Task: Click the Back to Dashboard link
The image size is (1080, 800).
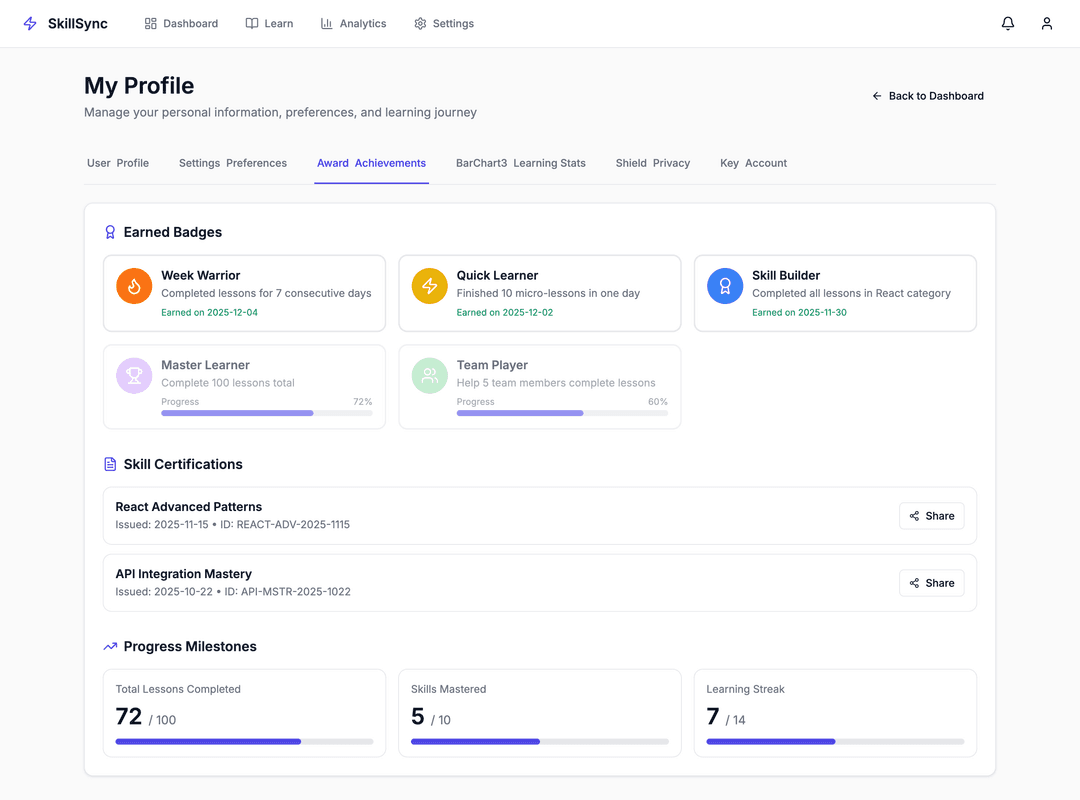Action: point(928,96)
